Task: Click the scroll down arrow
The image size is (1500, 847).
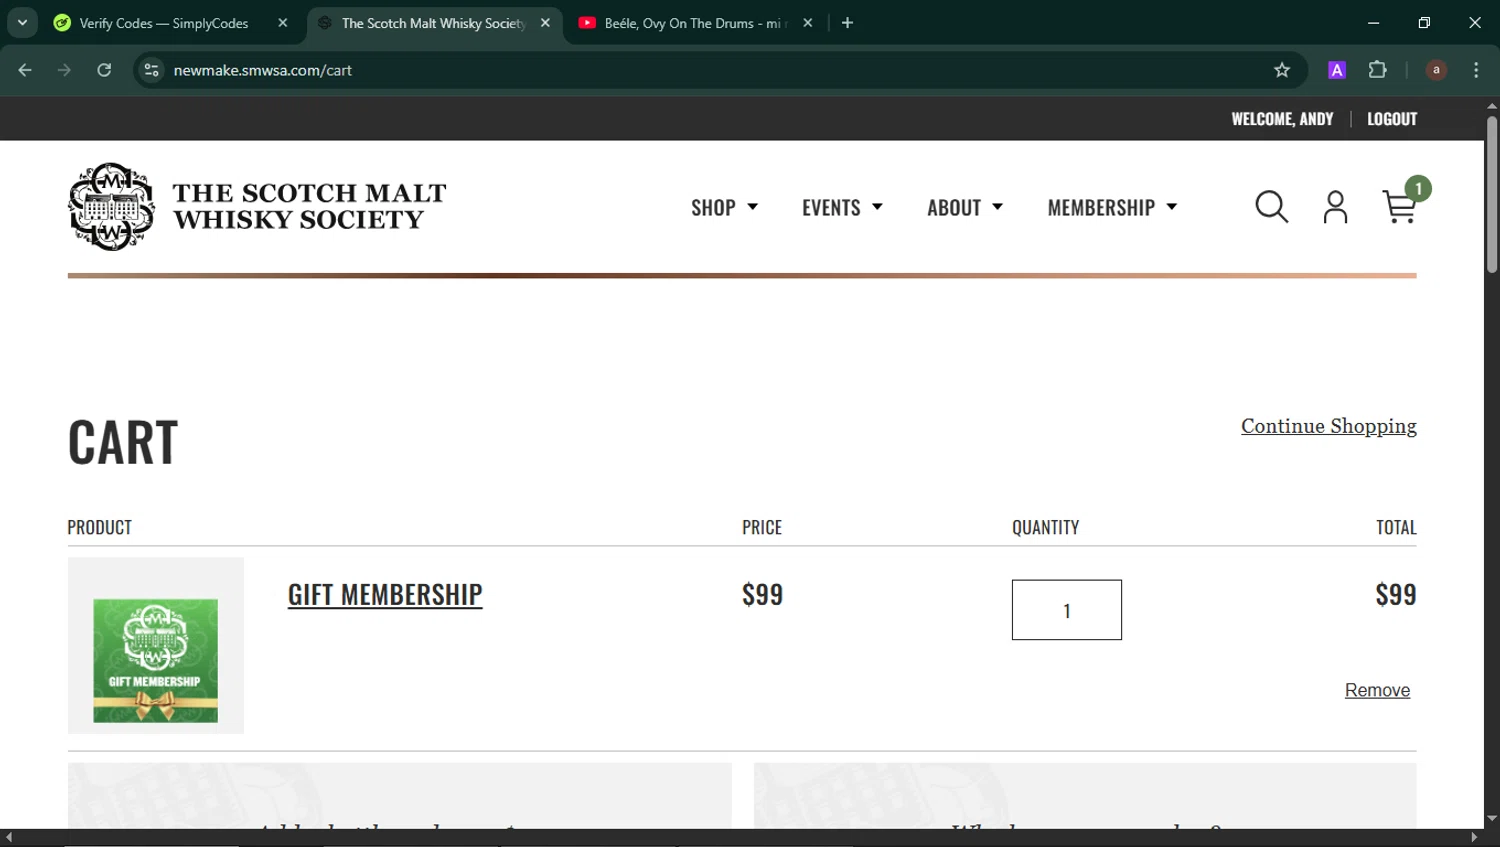Action: pos(1492,818)
